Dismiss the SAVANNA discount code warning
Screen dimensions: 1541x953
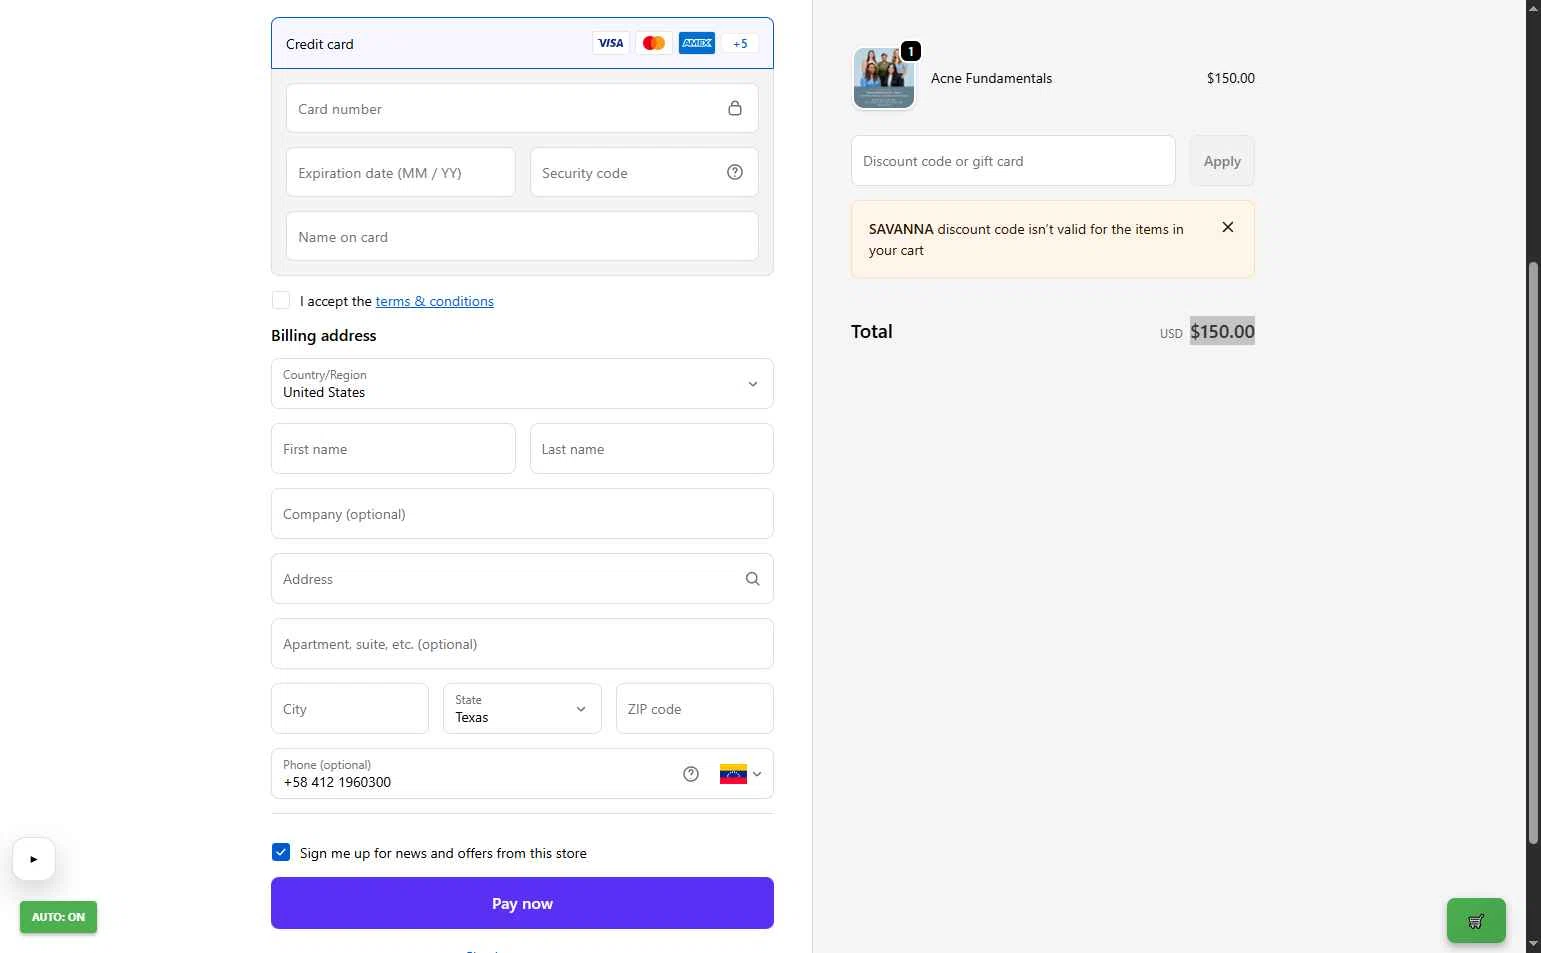point(1228,227)
